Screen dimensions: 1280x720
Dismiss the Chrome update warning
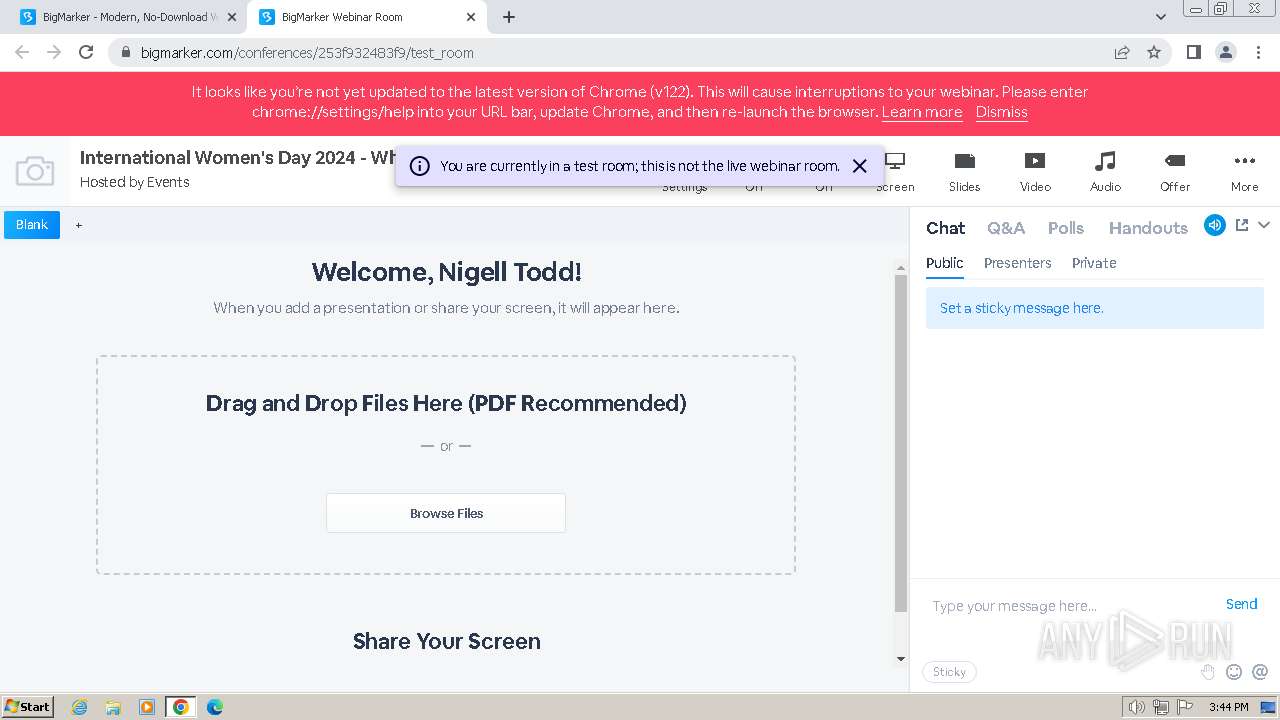coord(1001,112)
